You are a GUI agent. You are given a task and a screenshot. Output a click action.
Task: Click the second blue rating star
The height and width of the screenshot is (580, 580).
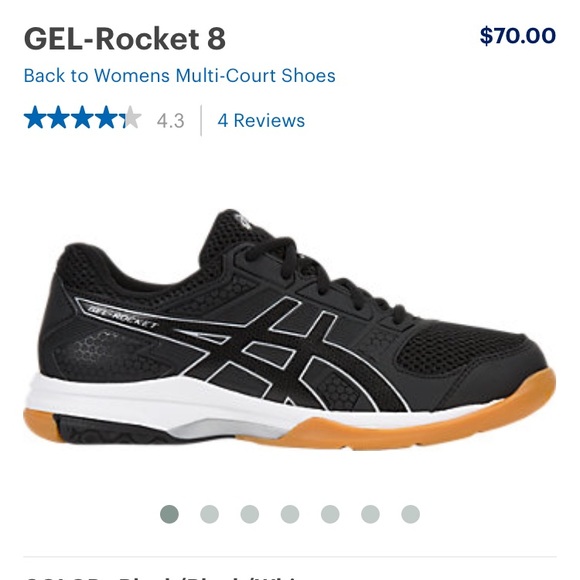(x=59, y=117)
